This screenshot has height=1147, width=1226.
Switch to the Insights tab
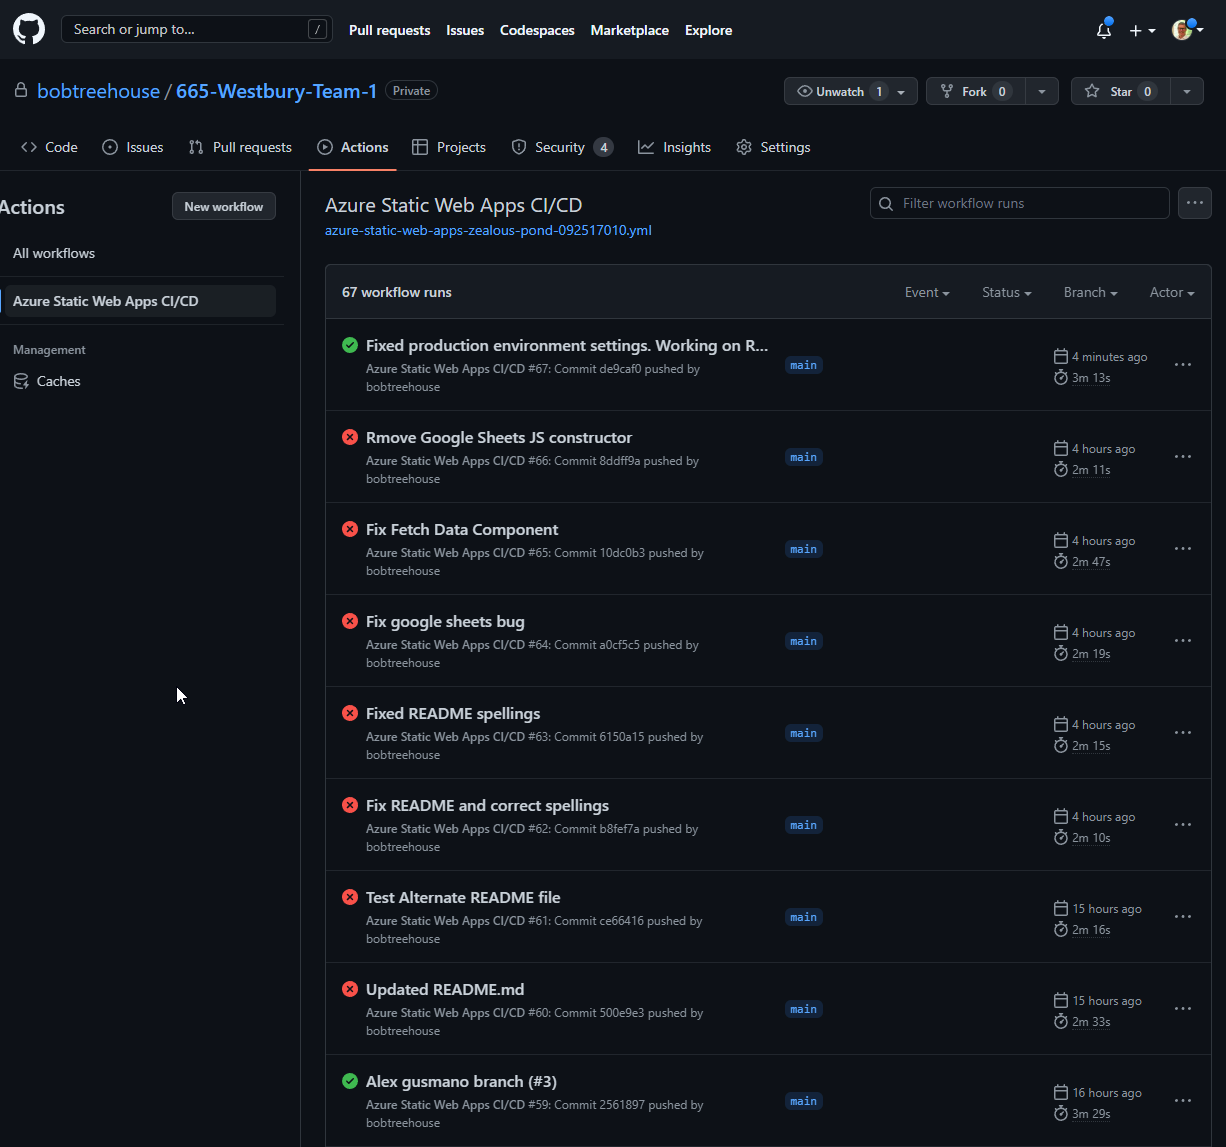click(675, 147)
